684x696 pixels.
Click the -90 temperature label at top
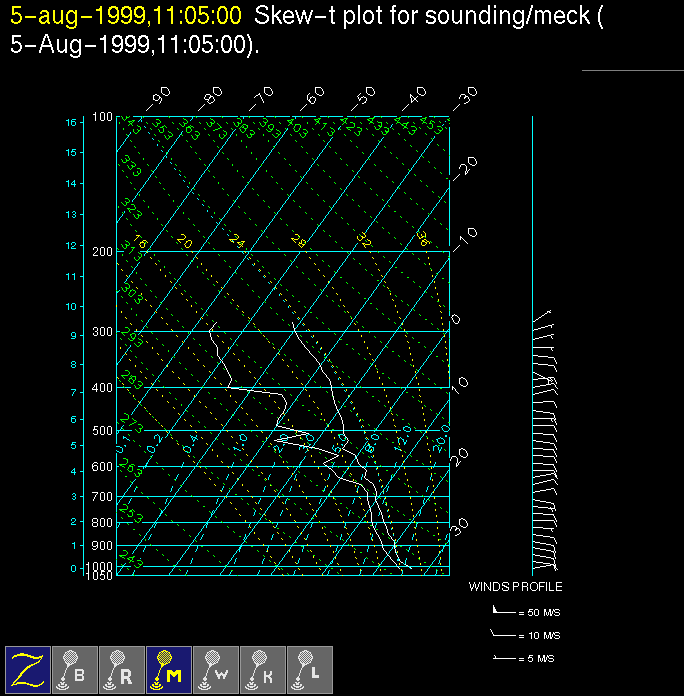158,98
